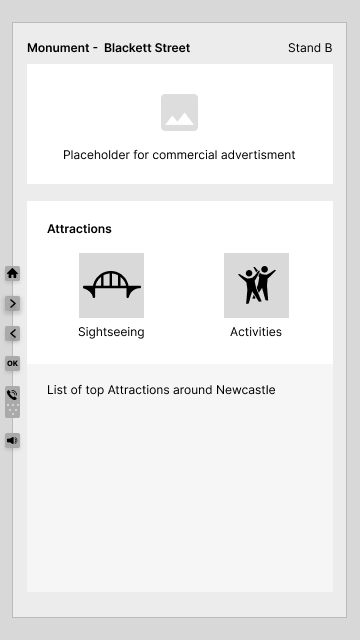
Task: Click the back chevron side button
Action: point(12,333)
